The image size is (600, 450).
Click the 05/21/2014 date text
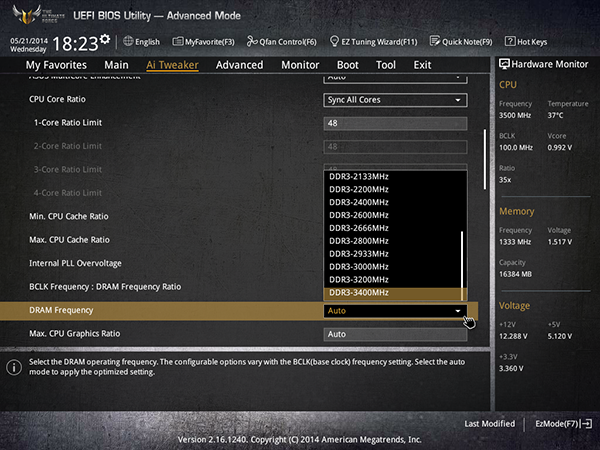(29, 41)
